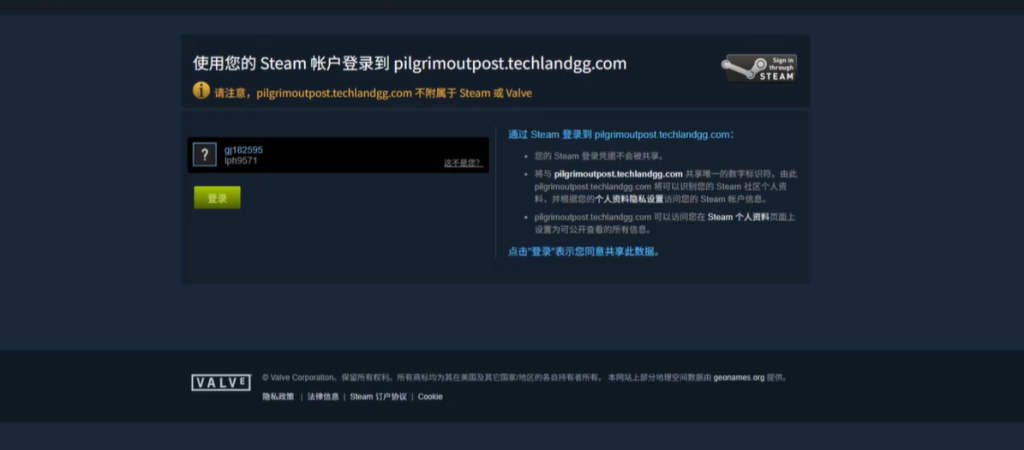Open the 隐私政策 footer link
The height and width of the screenshot is (450, 1024).
pos(278,396)
